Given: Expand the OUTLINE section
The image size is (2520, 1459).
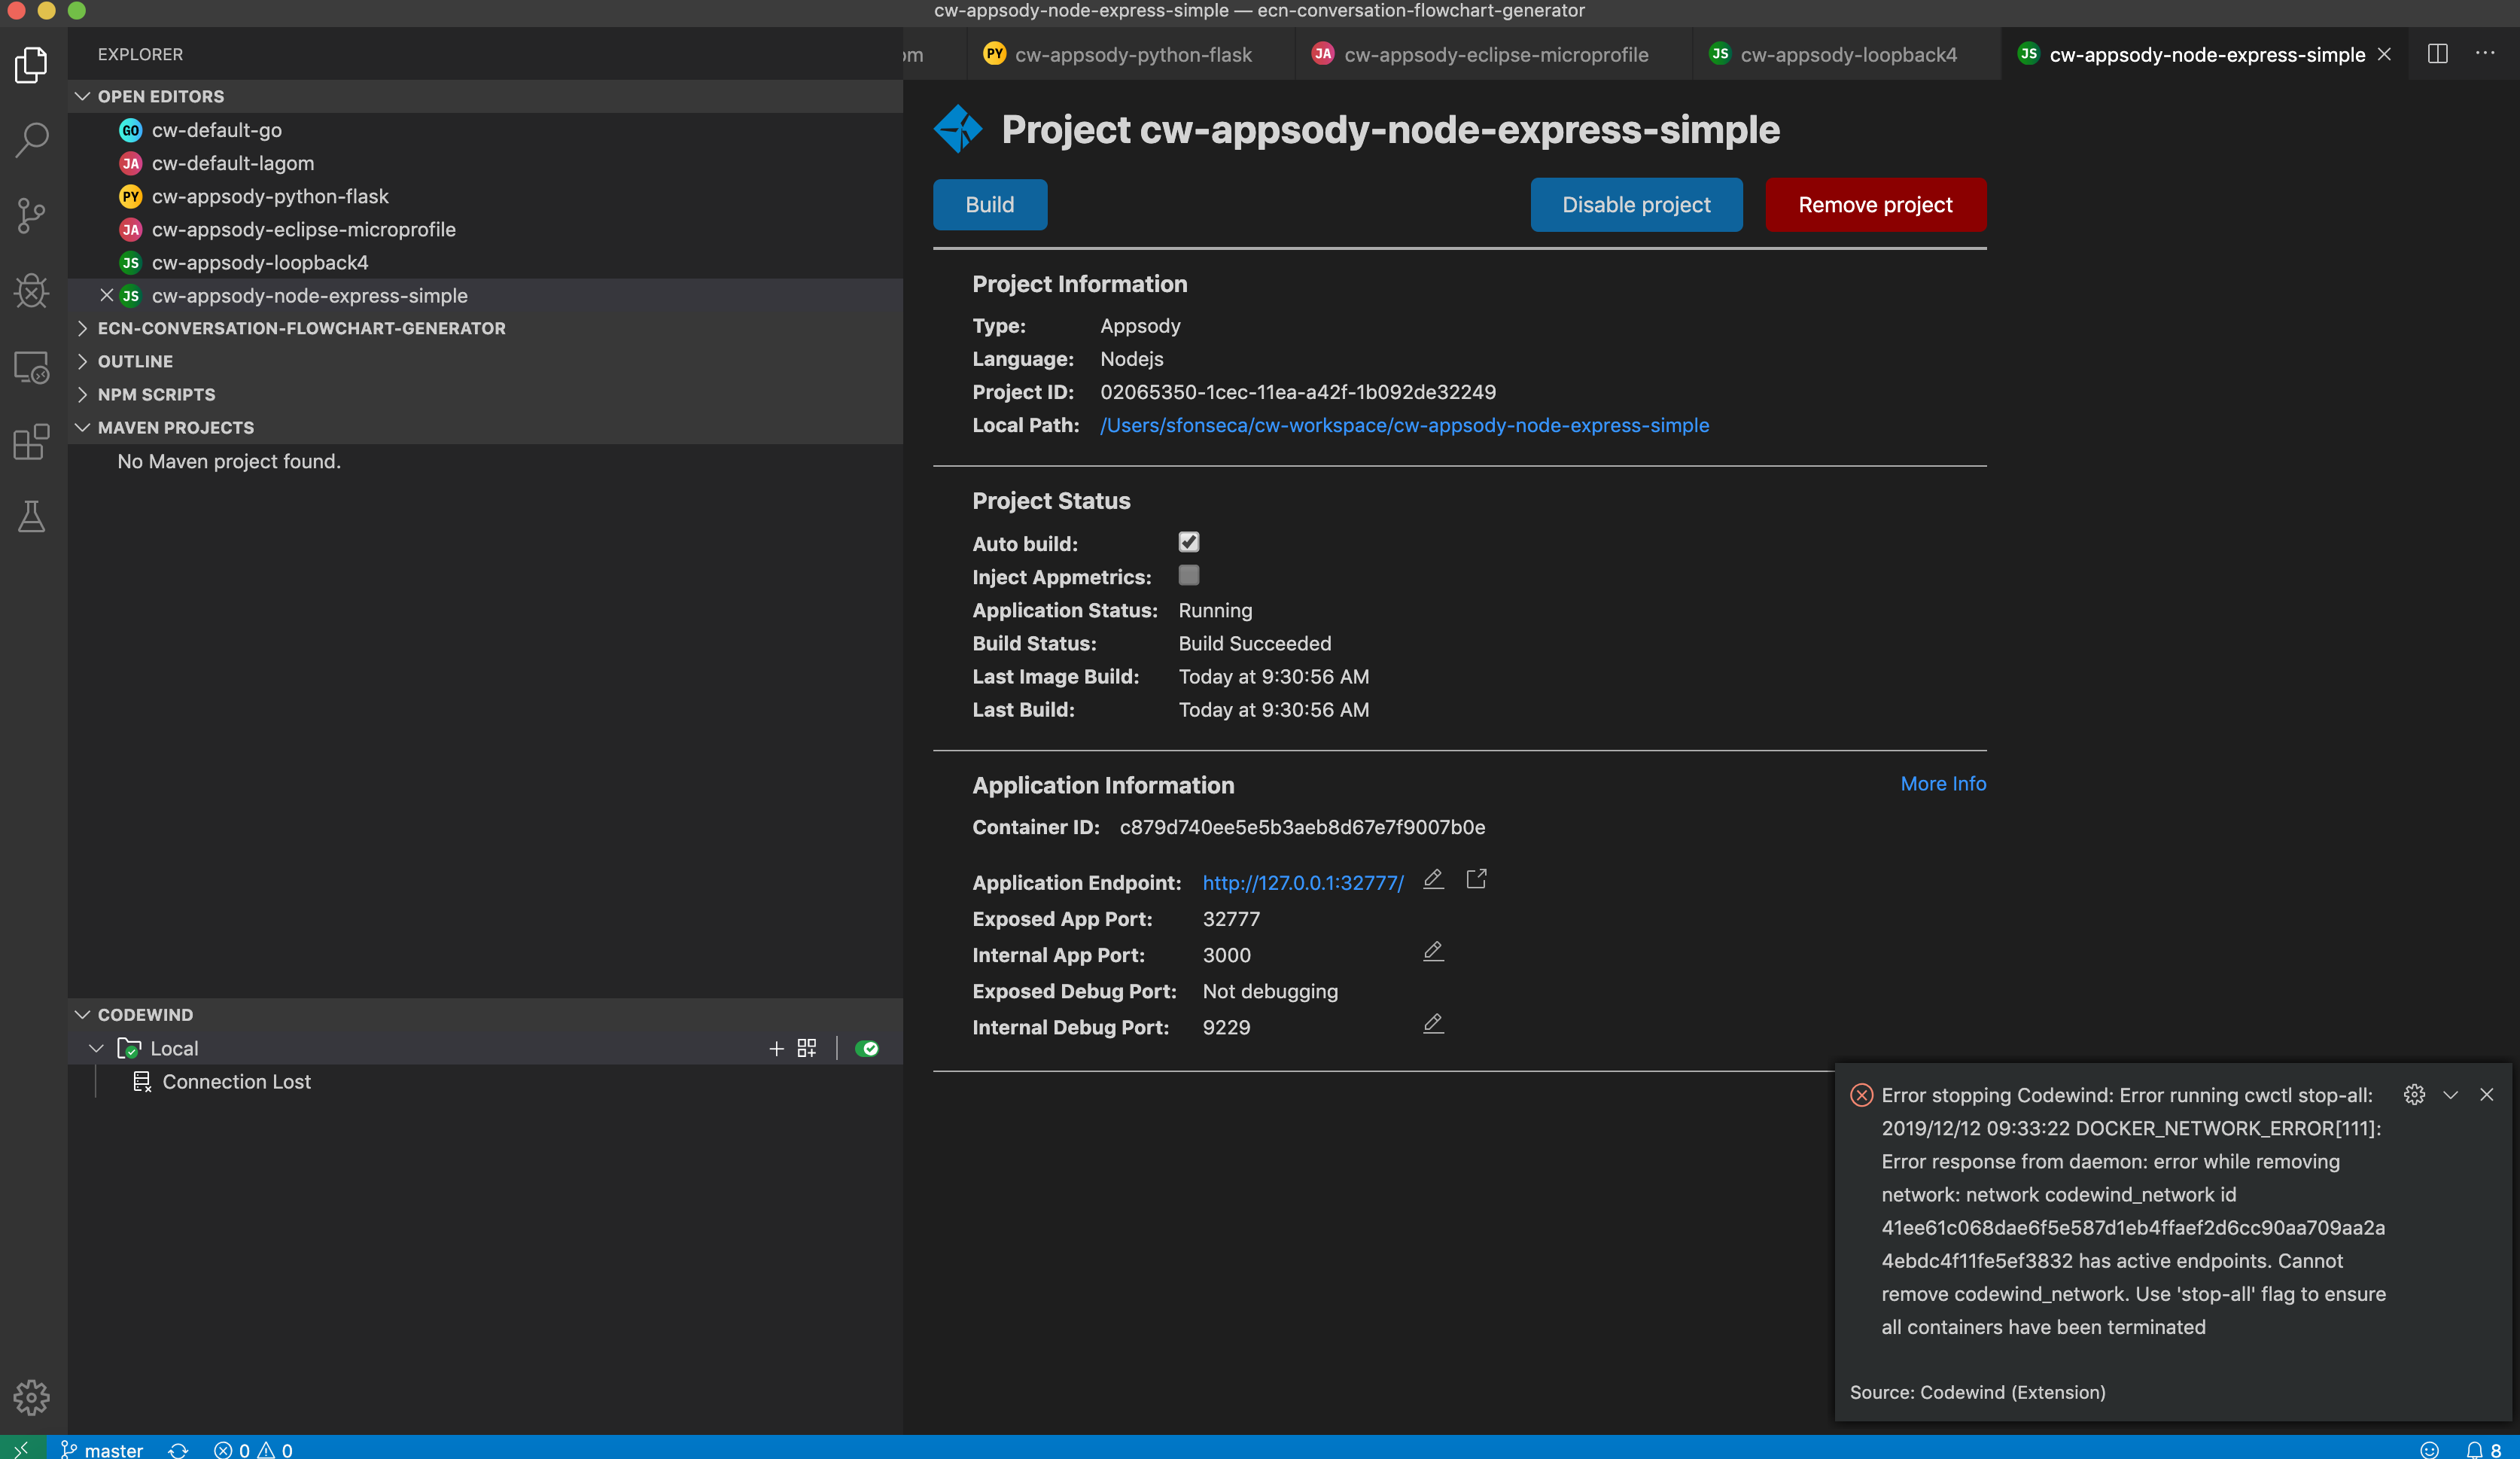Looking at the screenshot, I should coord(136,361).
